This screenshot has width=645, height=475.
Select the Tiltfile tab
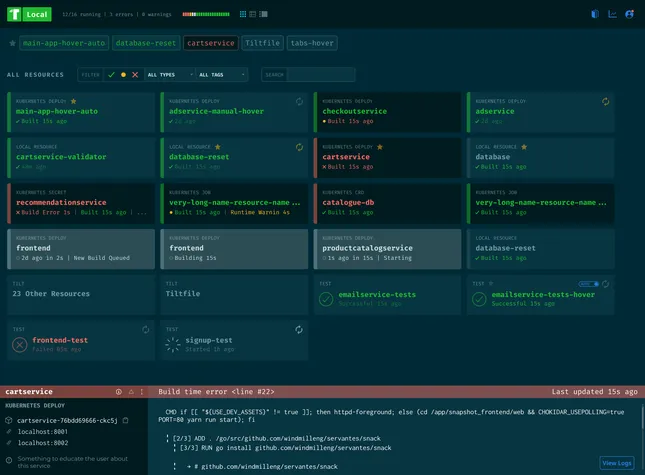(262, 43)
